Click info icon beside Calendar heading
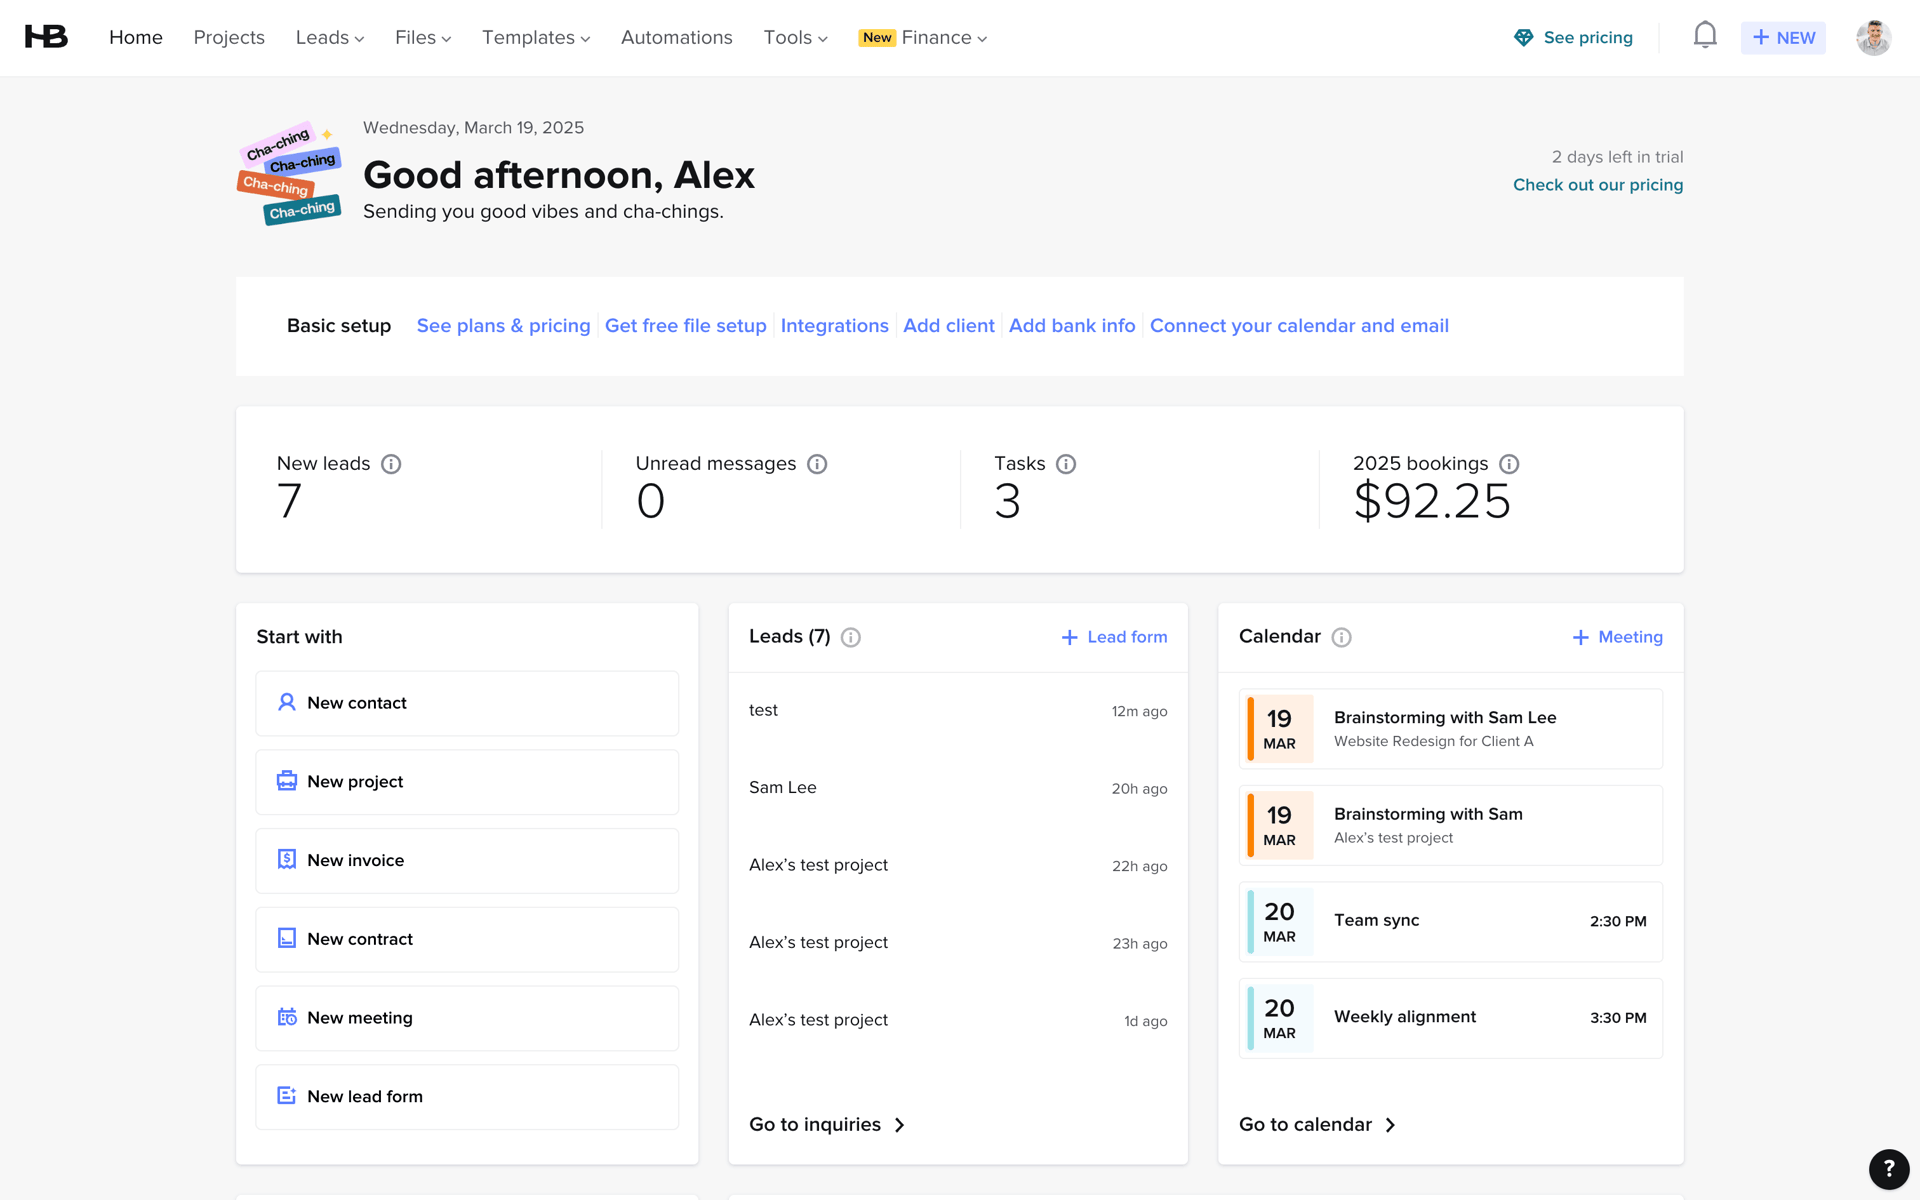 (x=1342, y=637)
